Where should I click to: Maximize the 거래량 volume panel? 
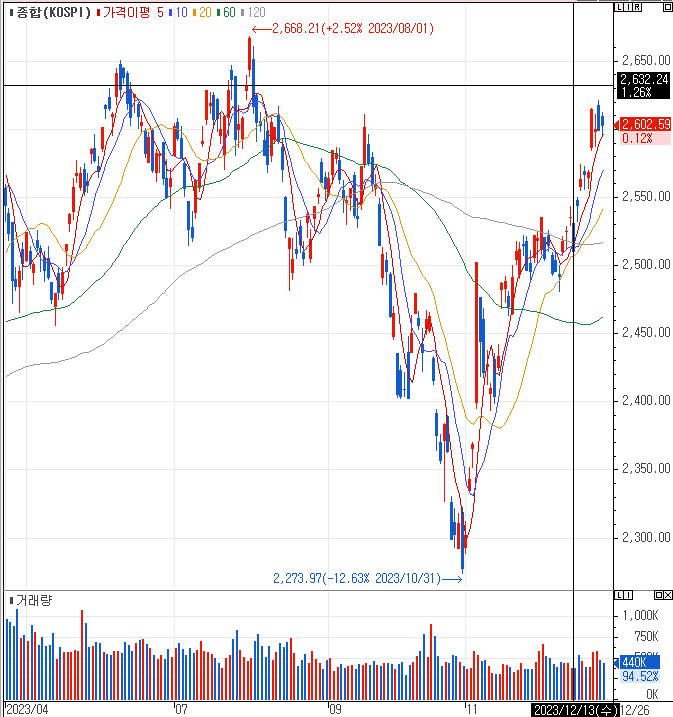659,595
